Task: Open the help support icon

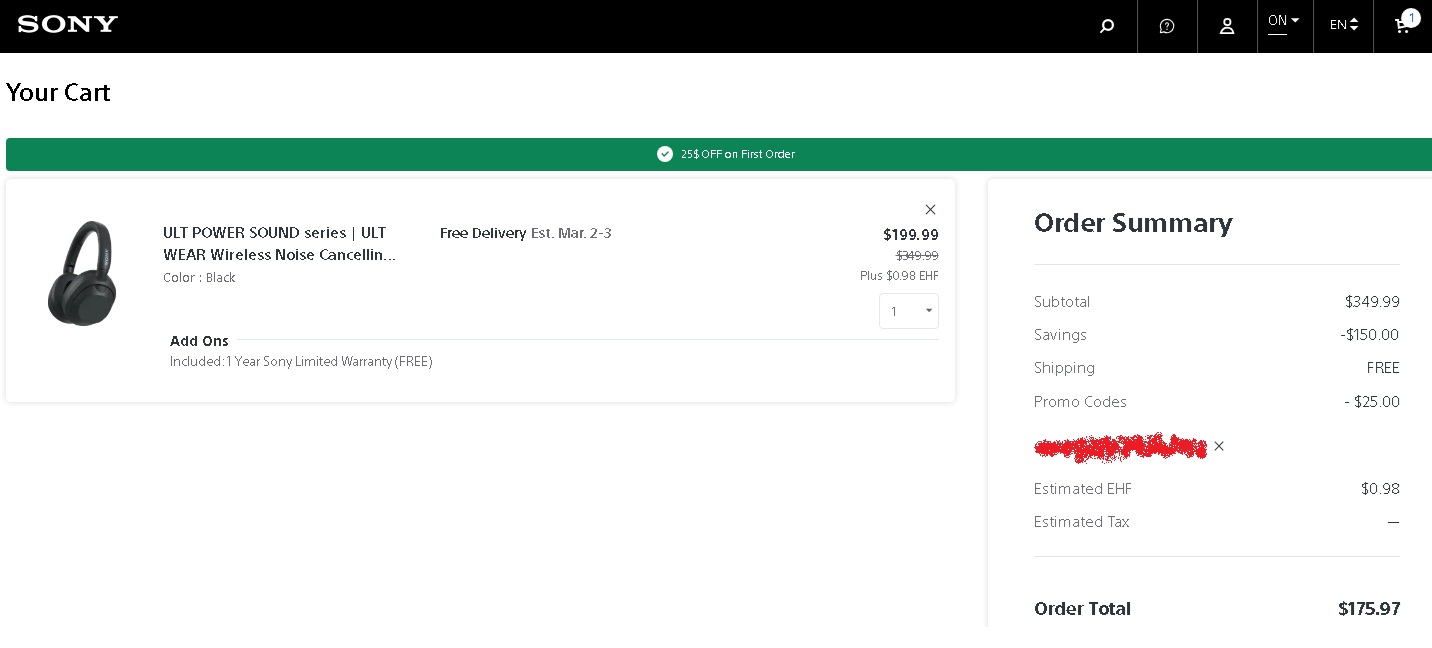Action: (x=1167, y=26)
